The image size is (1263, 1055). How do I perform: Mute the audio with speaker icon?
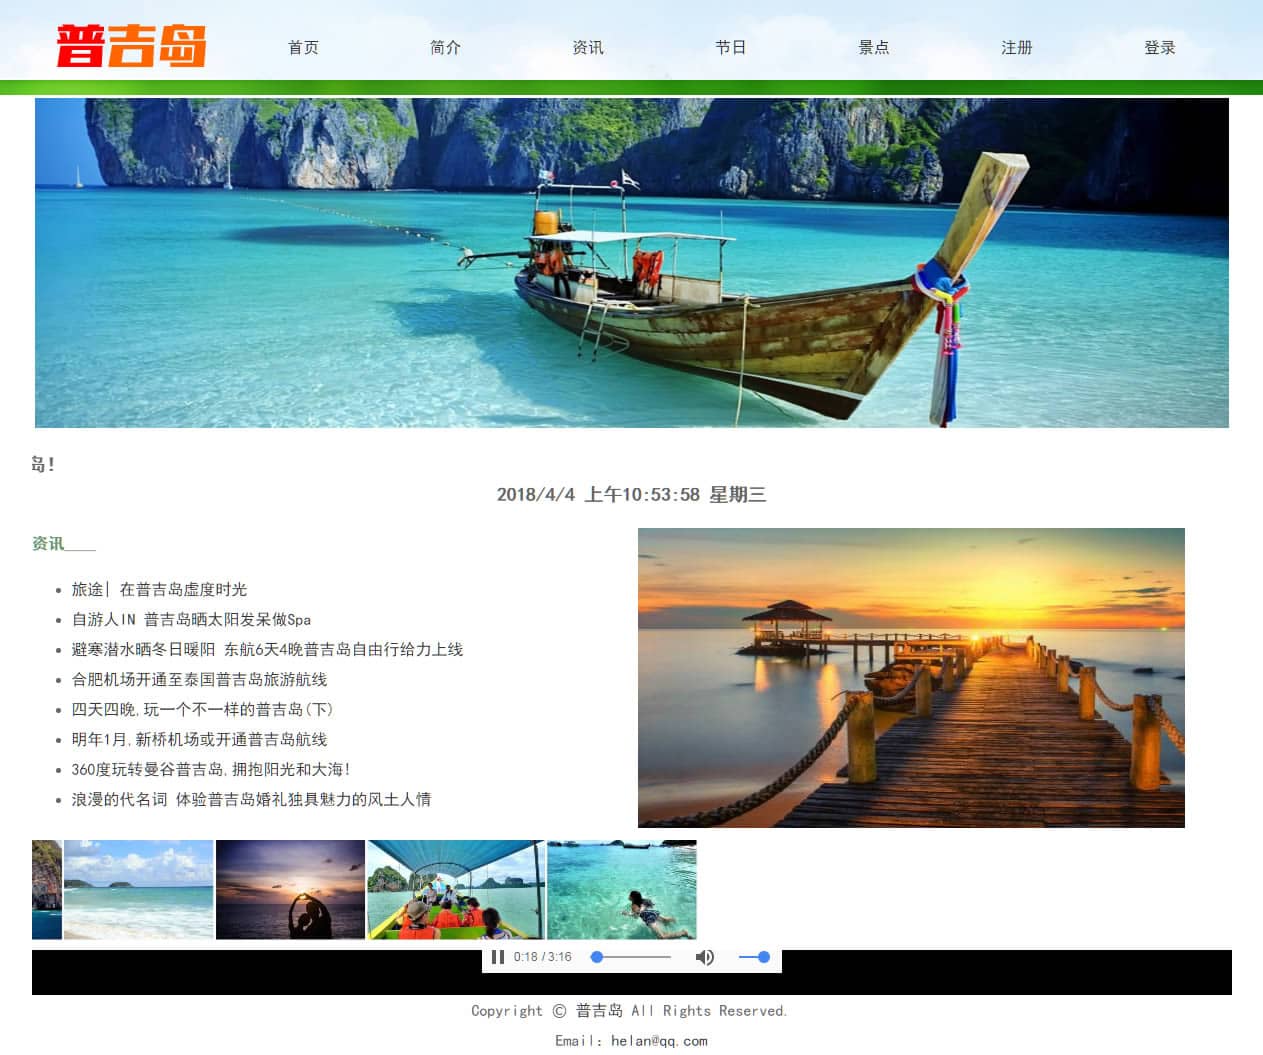coord(705,957)
